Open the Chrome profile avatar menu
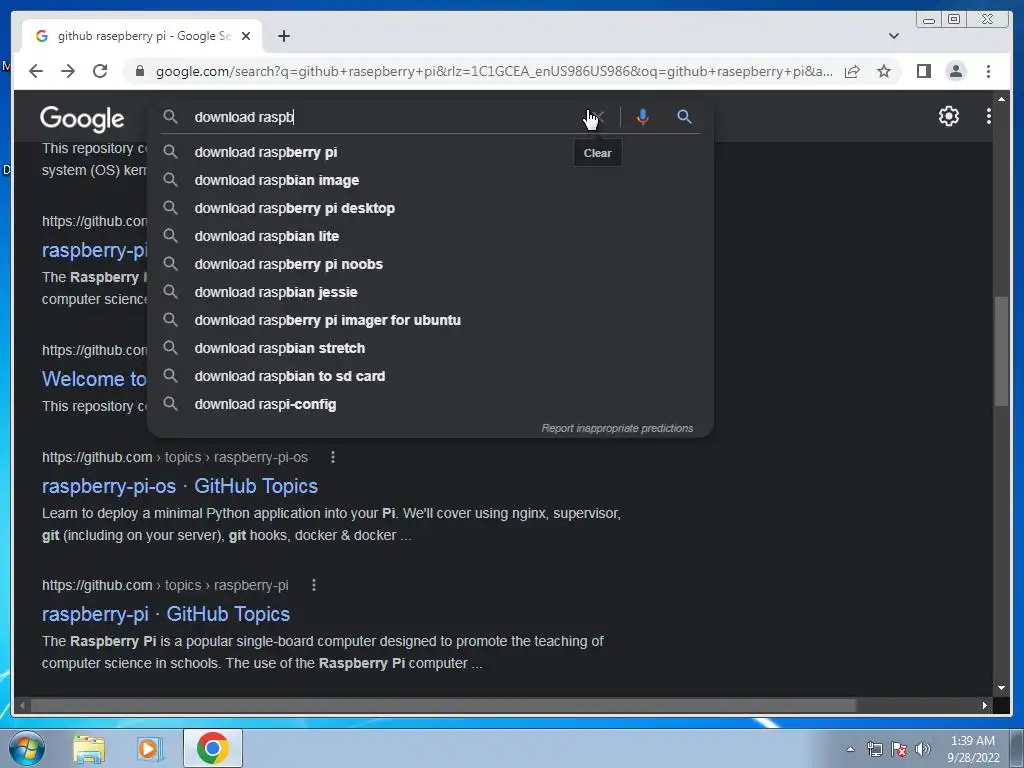The image size is (1024, 768). pos(955,71)
